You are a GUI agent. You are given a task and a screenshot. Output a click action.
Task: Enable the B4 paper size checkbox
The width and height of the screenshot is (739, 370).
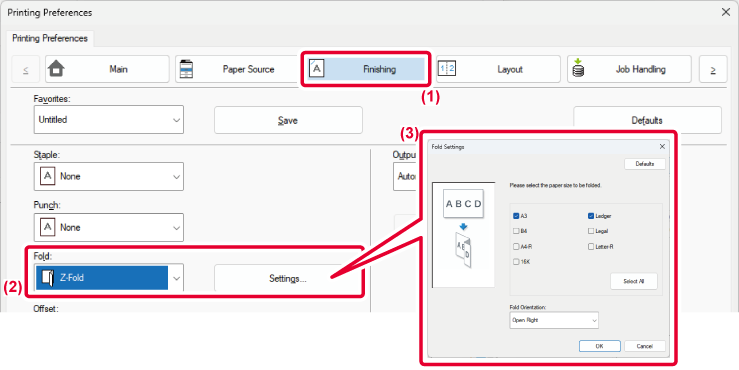pos(516,231)
